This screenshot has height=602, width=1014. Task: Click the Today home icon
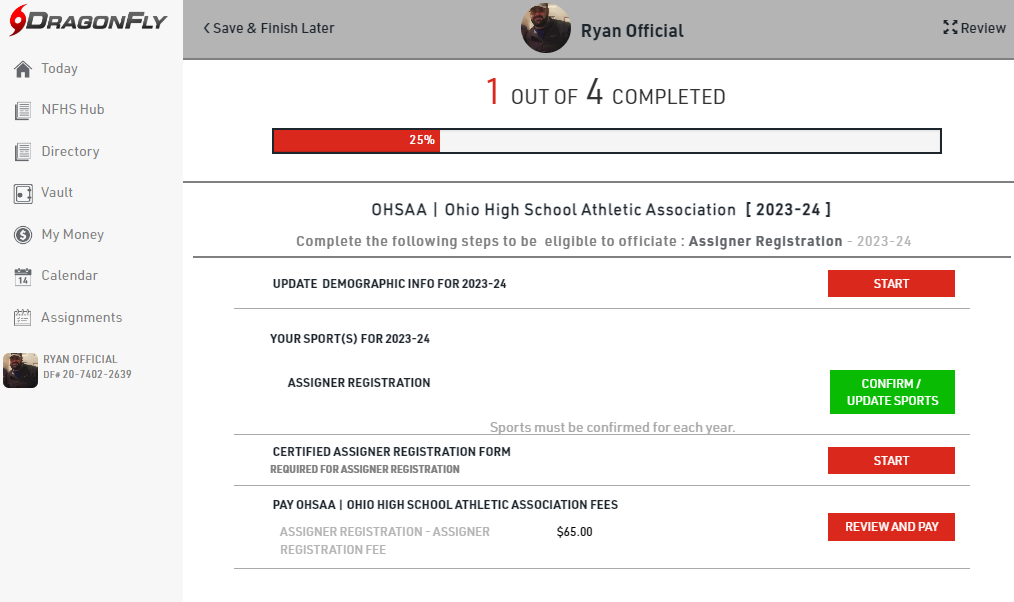pos(23,69)
